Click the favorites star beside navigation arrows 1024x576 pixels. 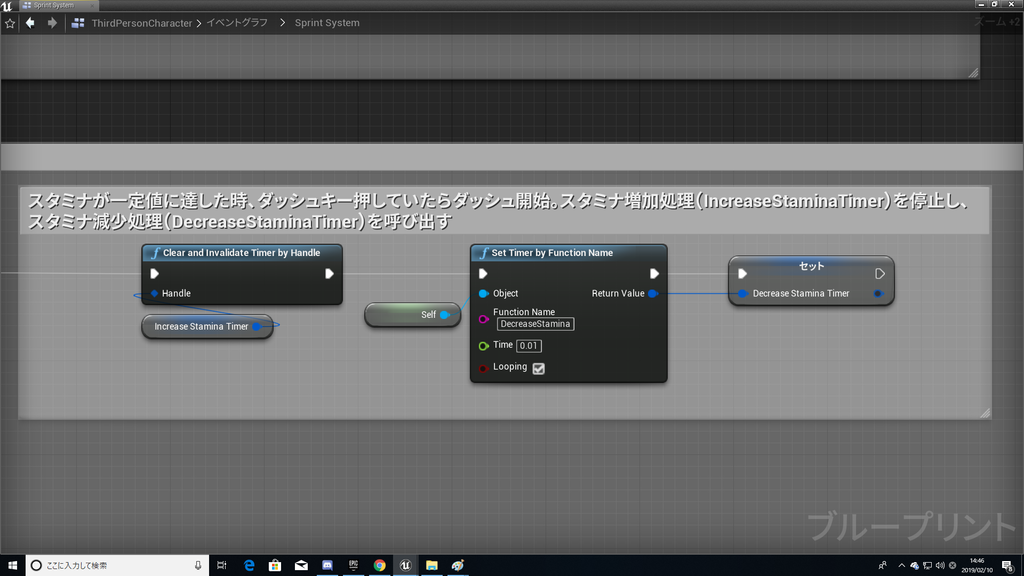tap(9, 22)
